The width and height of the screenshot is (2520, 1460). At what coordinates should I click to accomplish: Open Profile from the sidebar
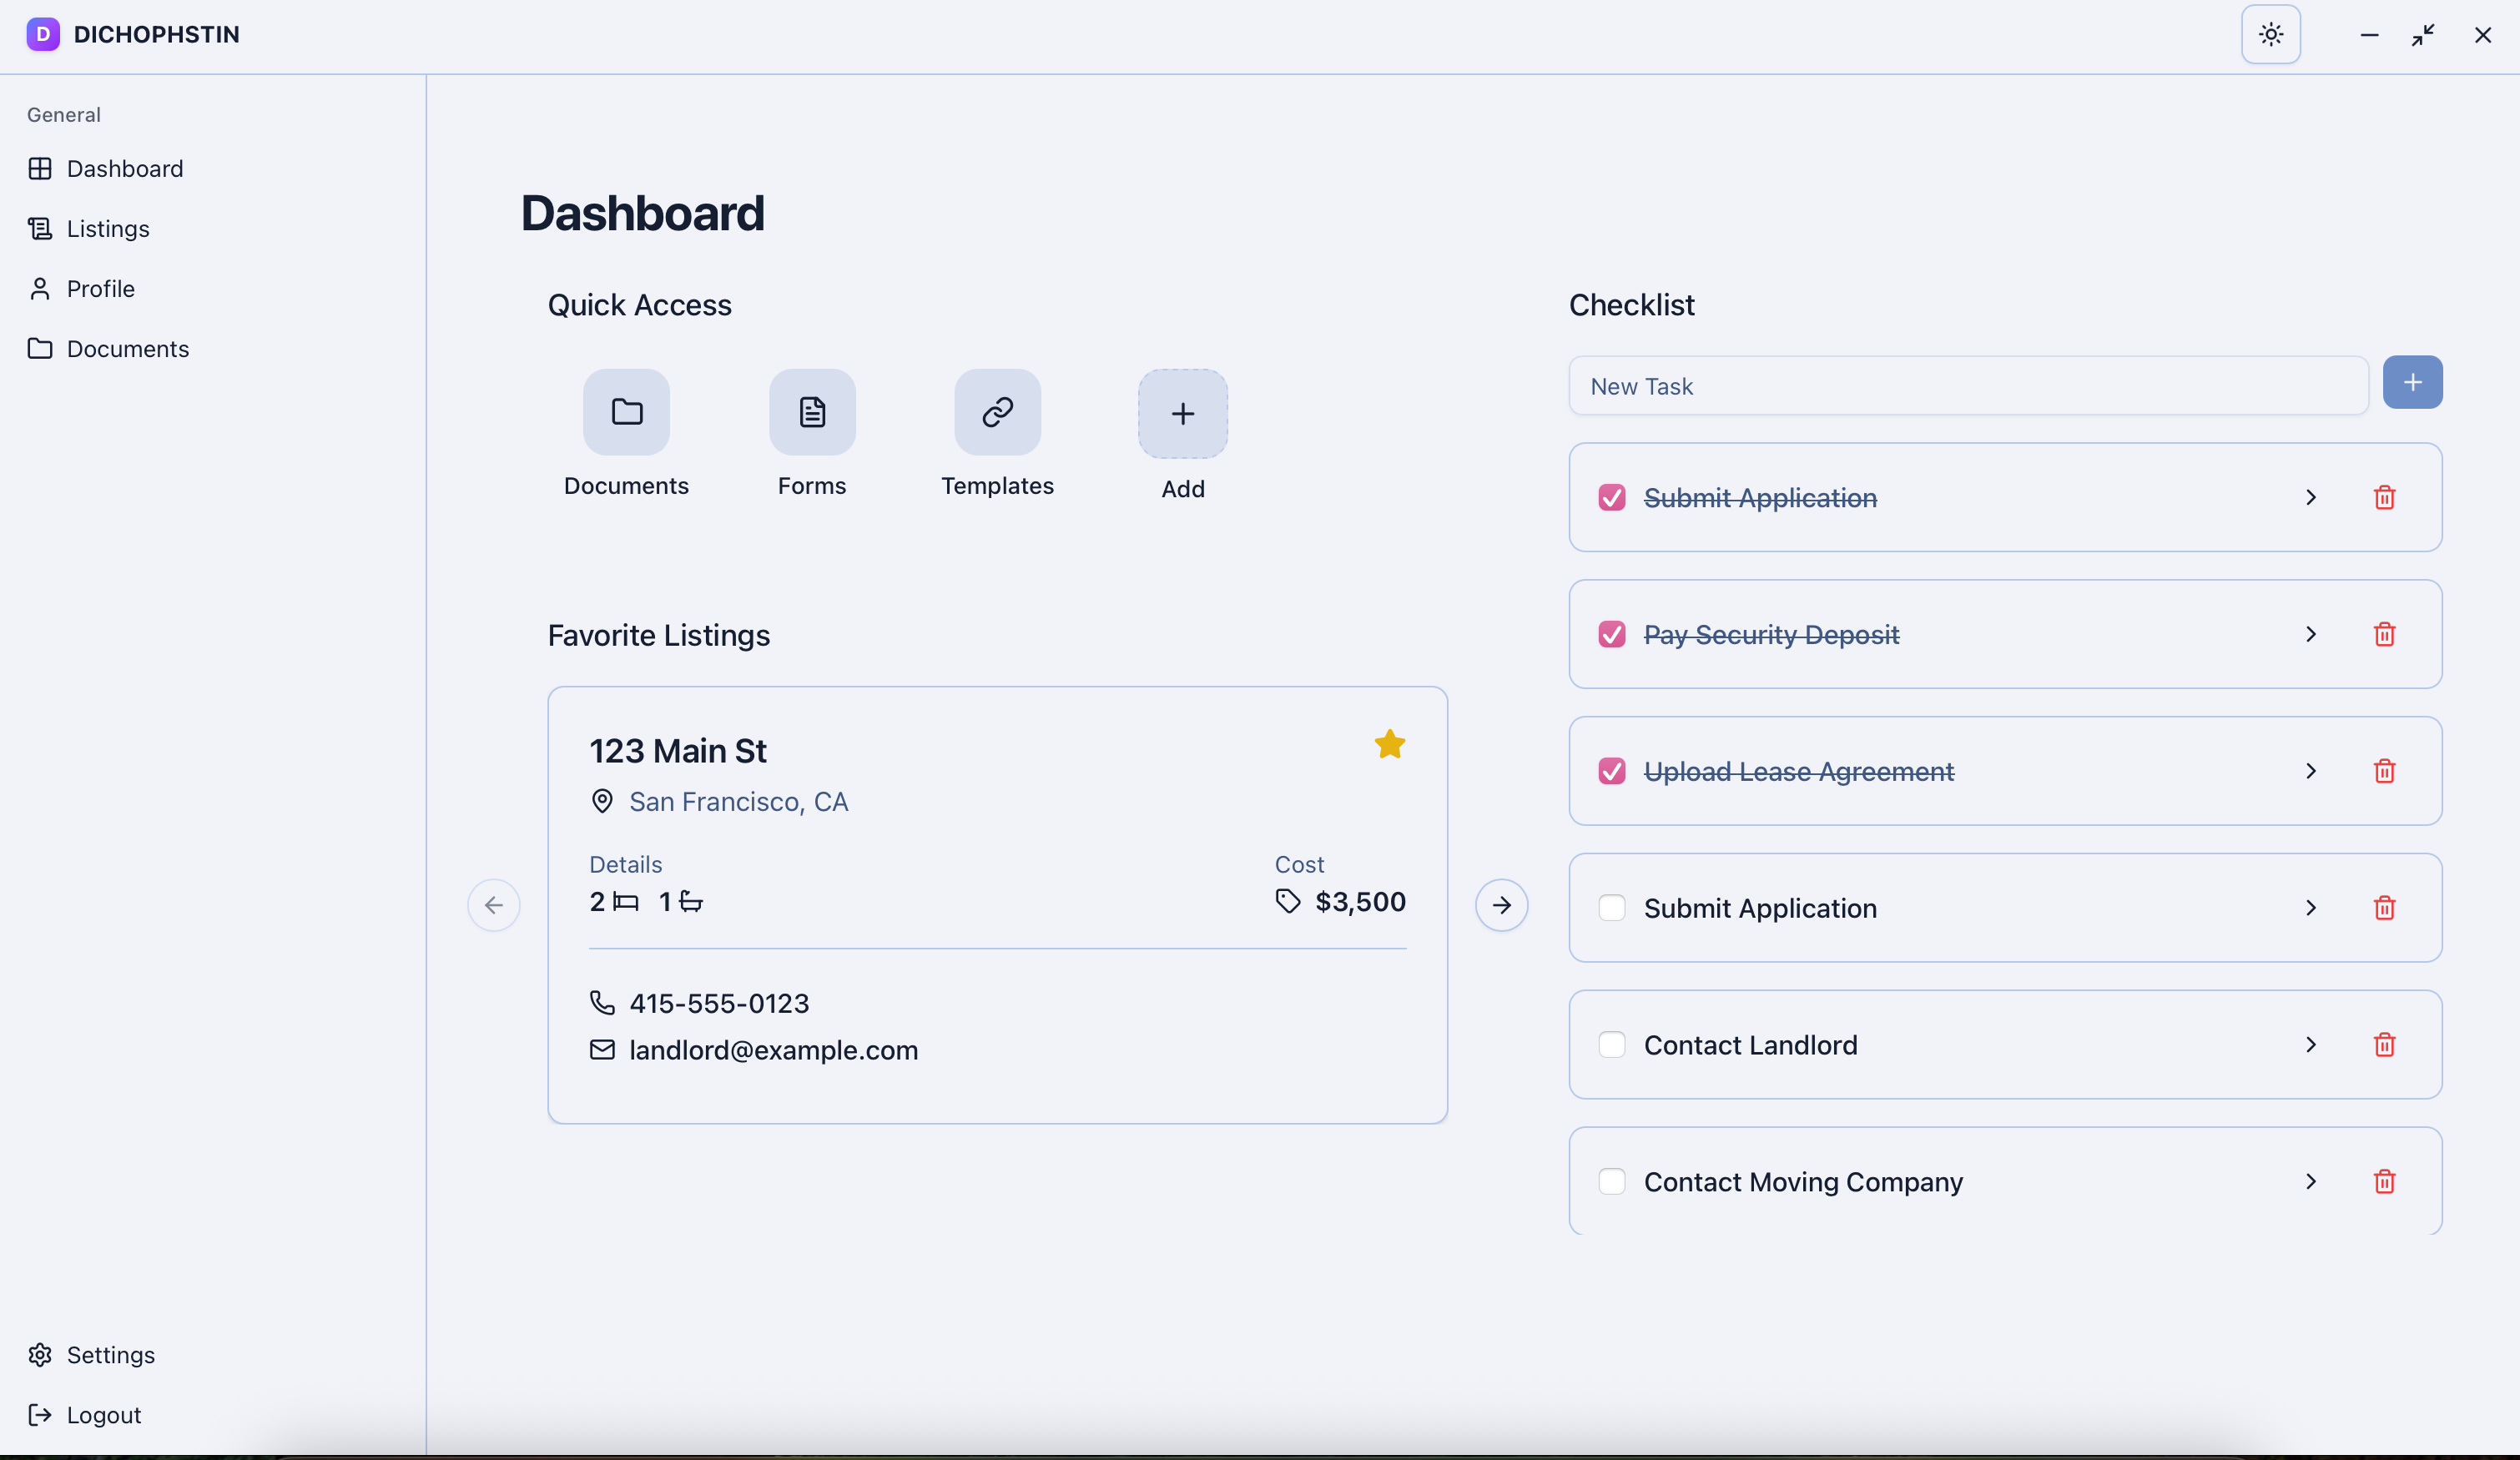[100, 289]
